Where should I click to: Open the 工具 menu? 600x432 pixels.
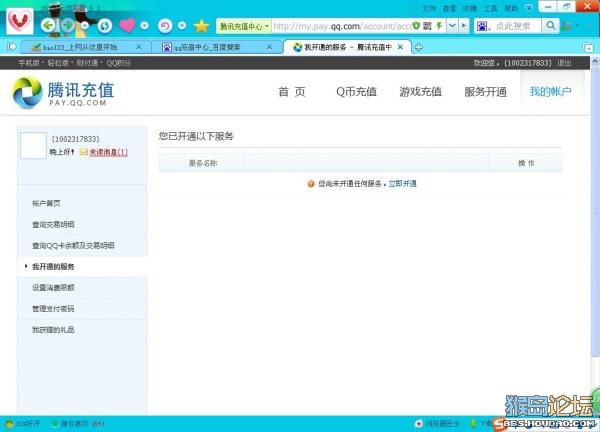[x=491, y=8]
